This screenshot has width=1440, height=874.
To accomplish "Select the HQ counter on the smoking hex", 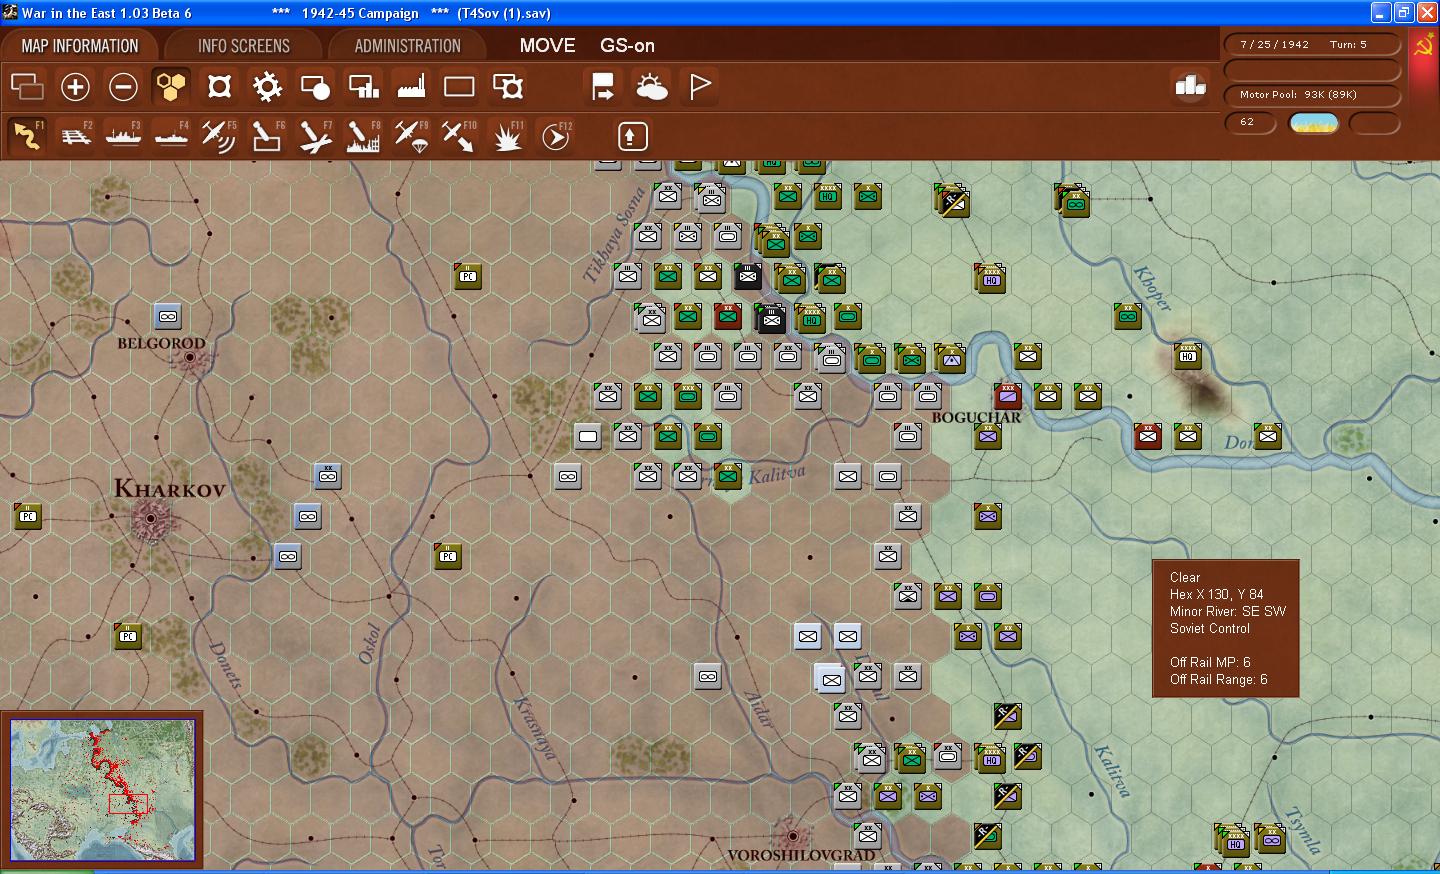I will click(x=1188, y=355).
